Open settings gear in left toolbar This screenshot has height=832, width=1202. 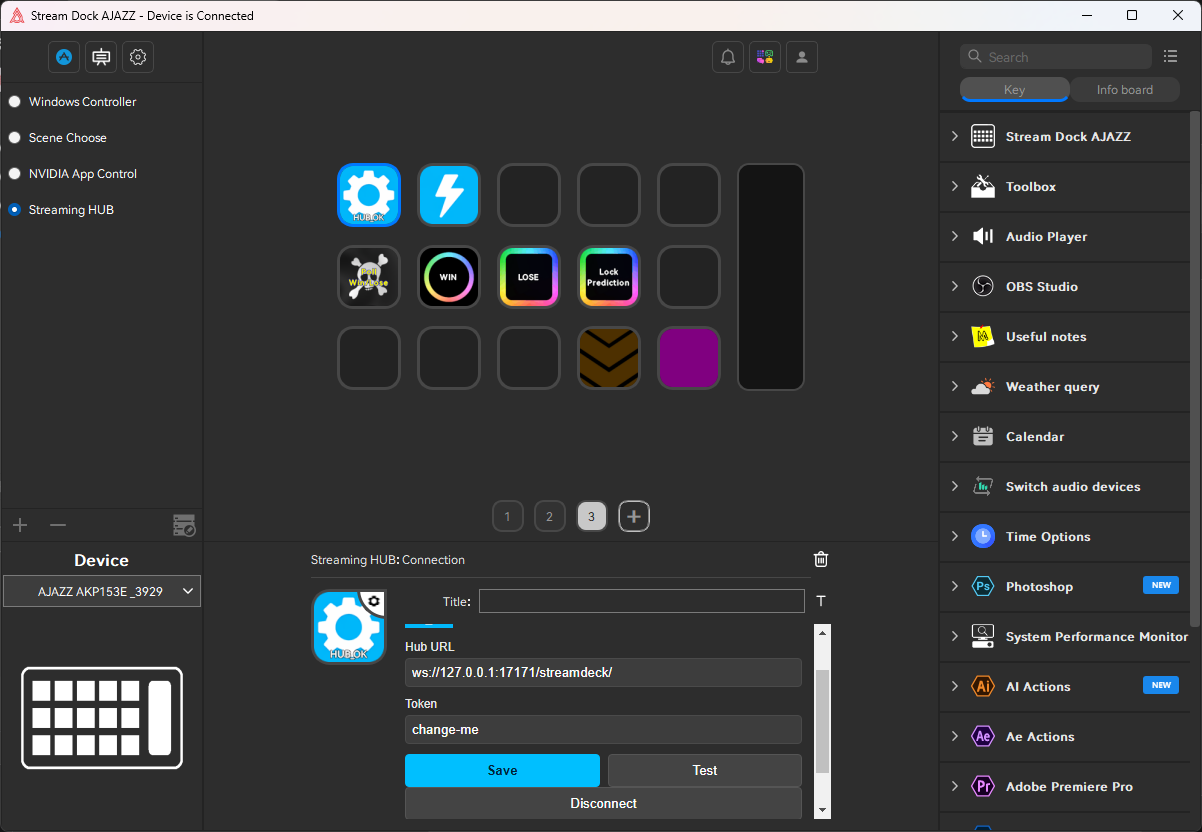point(138,57)
